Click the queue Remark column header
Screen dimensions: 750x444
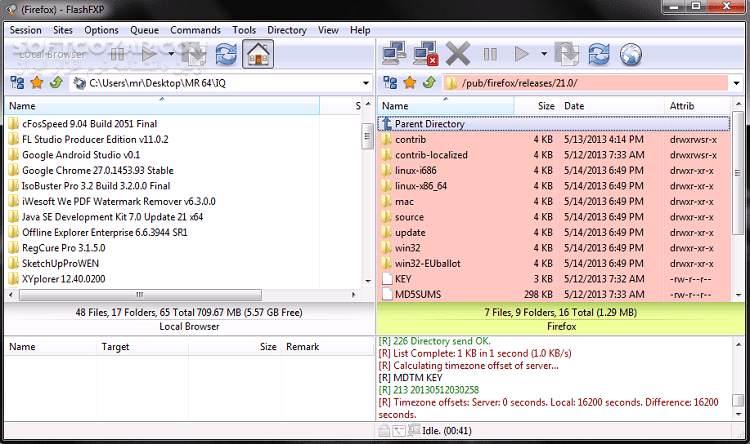tap(328, 347)
